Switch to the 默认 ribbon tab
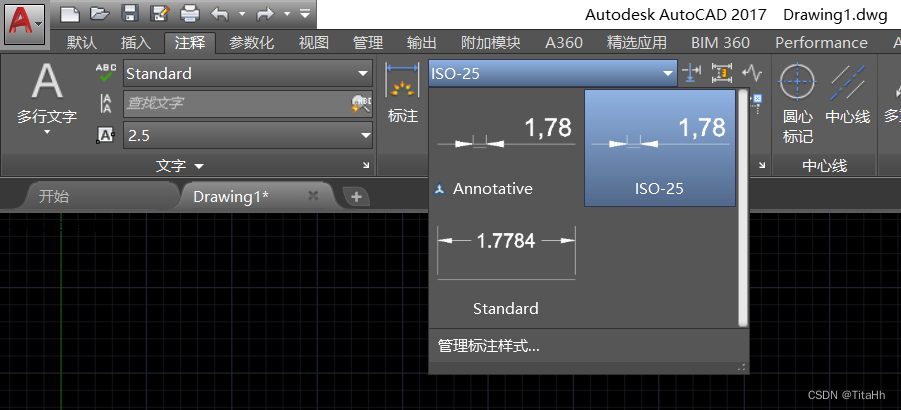 [x=82, y=42]
